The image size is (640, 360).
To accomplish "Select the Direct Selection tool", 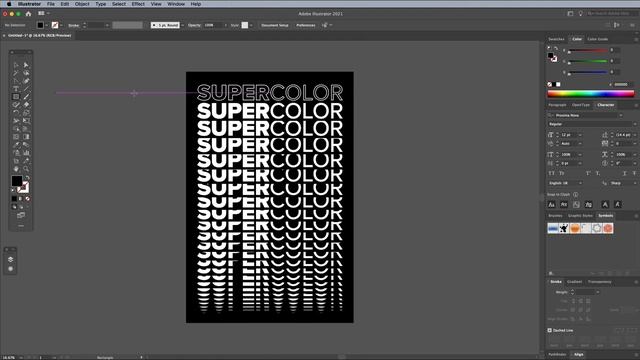I will 26,65.
